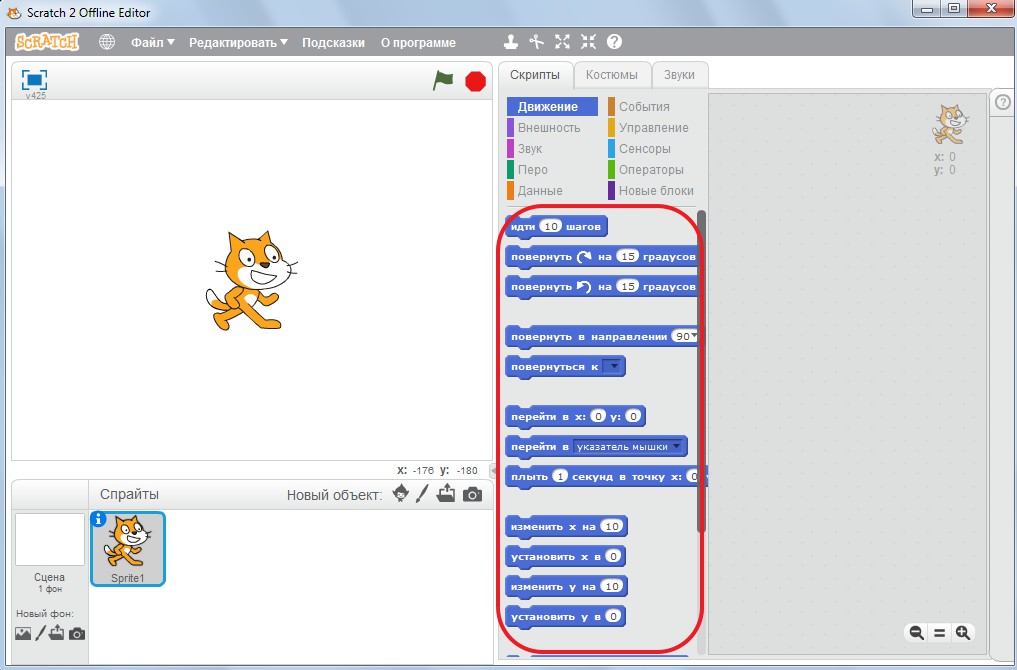Take new backdrop from camera

[x=77, y=634]
